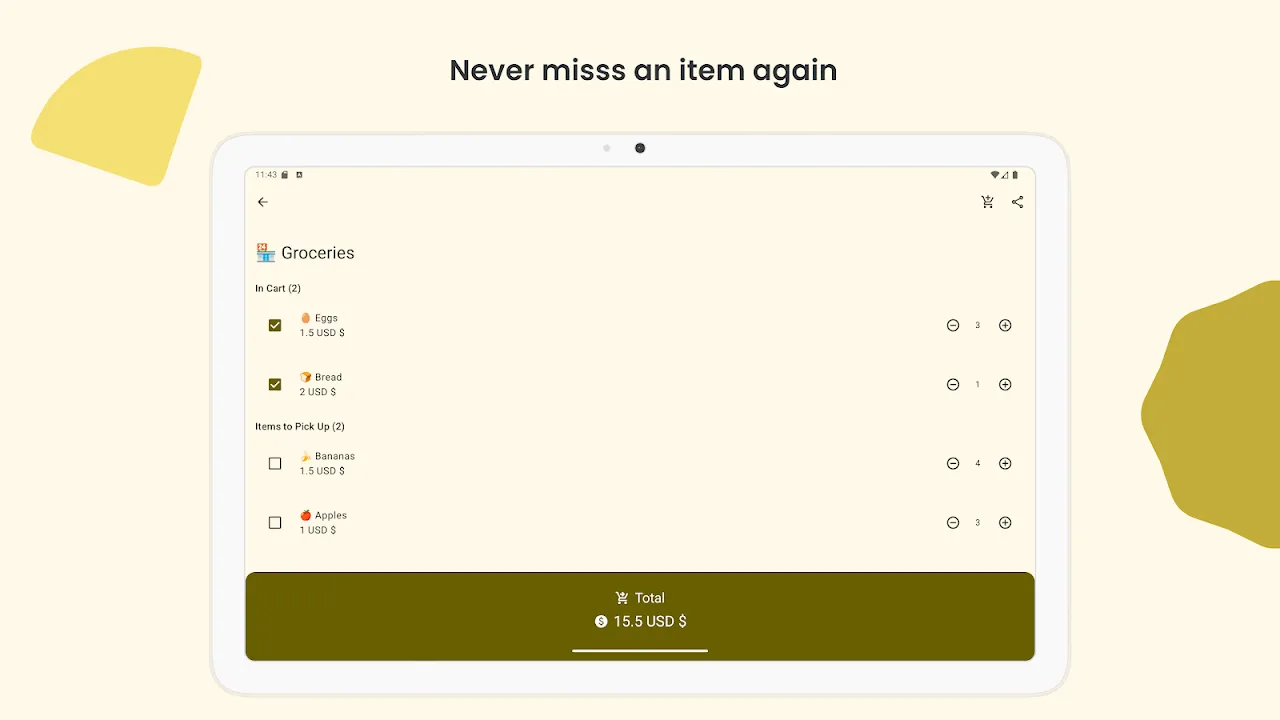Increase Bread quantity by one
Viewport: 1280px width, 720px height.
tap(1005, 385)
